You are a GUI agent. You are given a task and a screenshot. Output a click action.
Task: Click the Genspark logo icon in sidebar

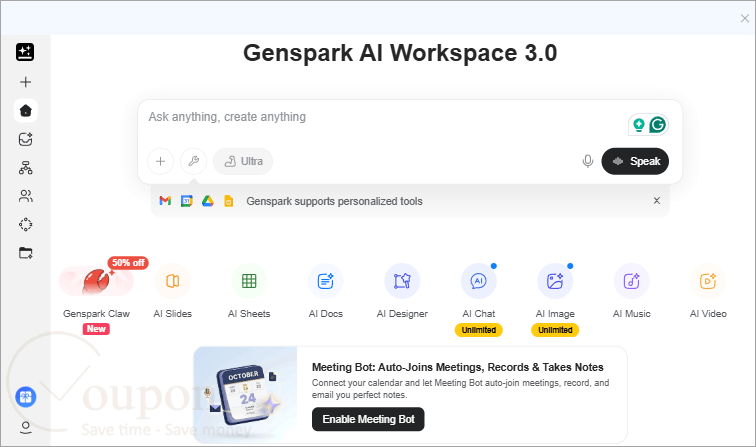pyautogui.click(x=25, y=52)
